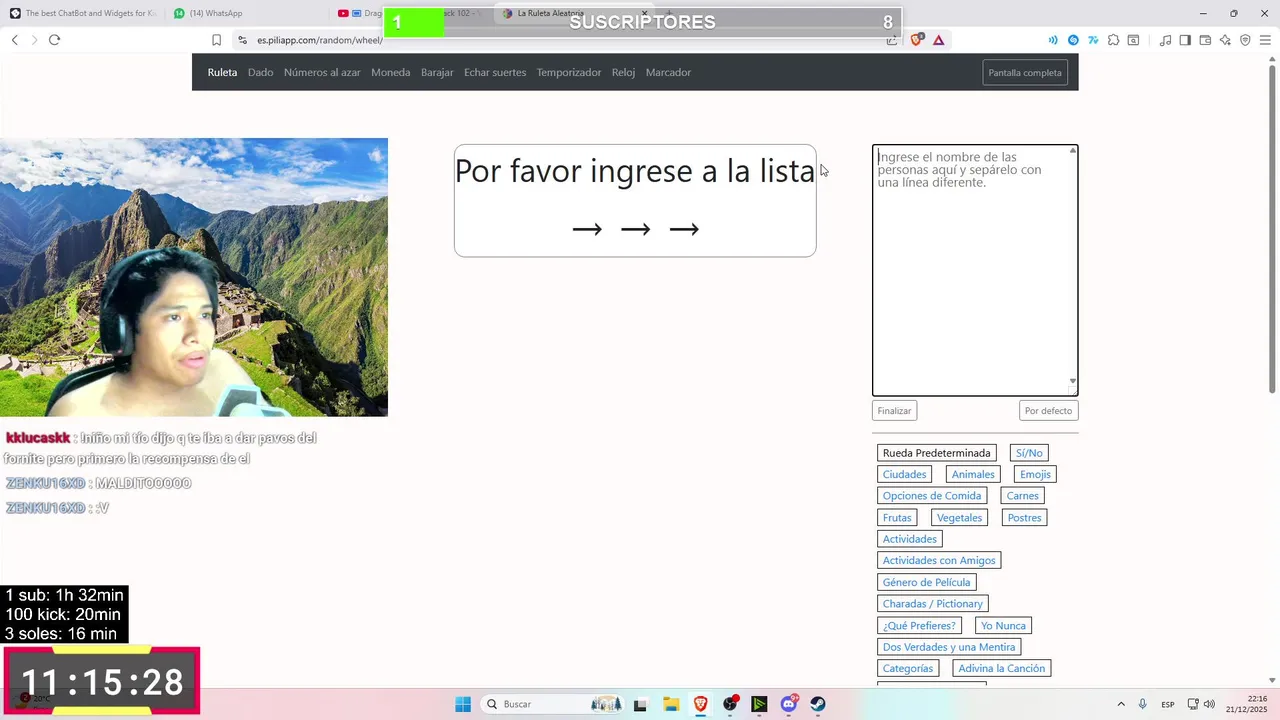The height and width of the screenshot is (720, 1280).
Task: Open the Leo AI sparkle icon
Action: [x=1225, y=40]
